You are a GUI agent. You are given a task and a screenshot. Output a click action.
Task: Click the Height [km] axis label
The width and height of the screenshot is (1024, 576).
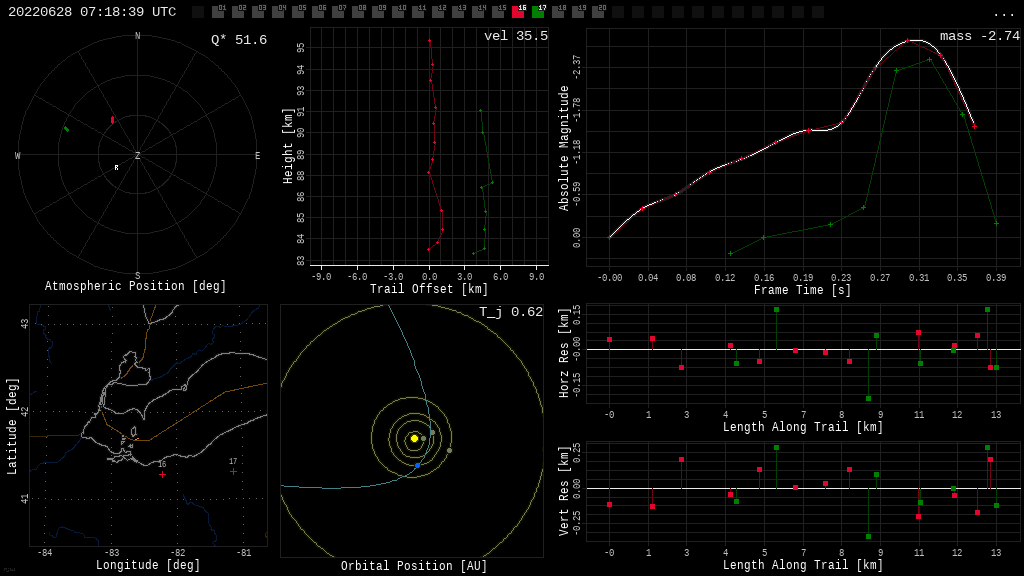coord(287,146)
